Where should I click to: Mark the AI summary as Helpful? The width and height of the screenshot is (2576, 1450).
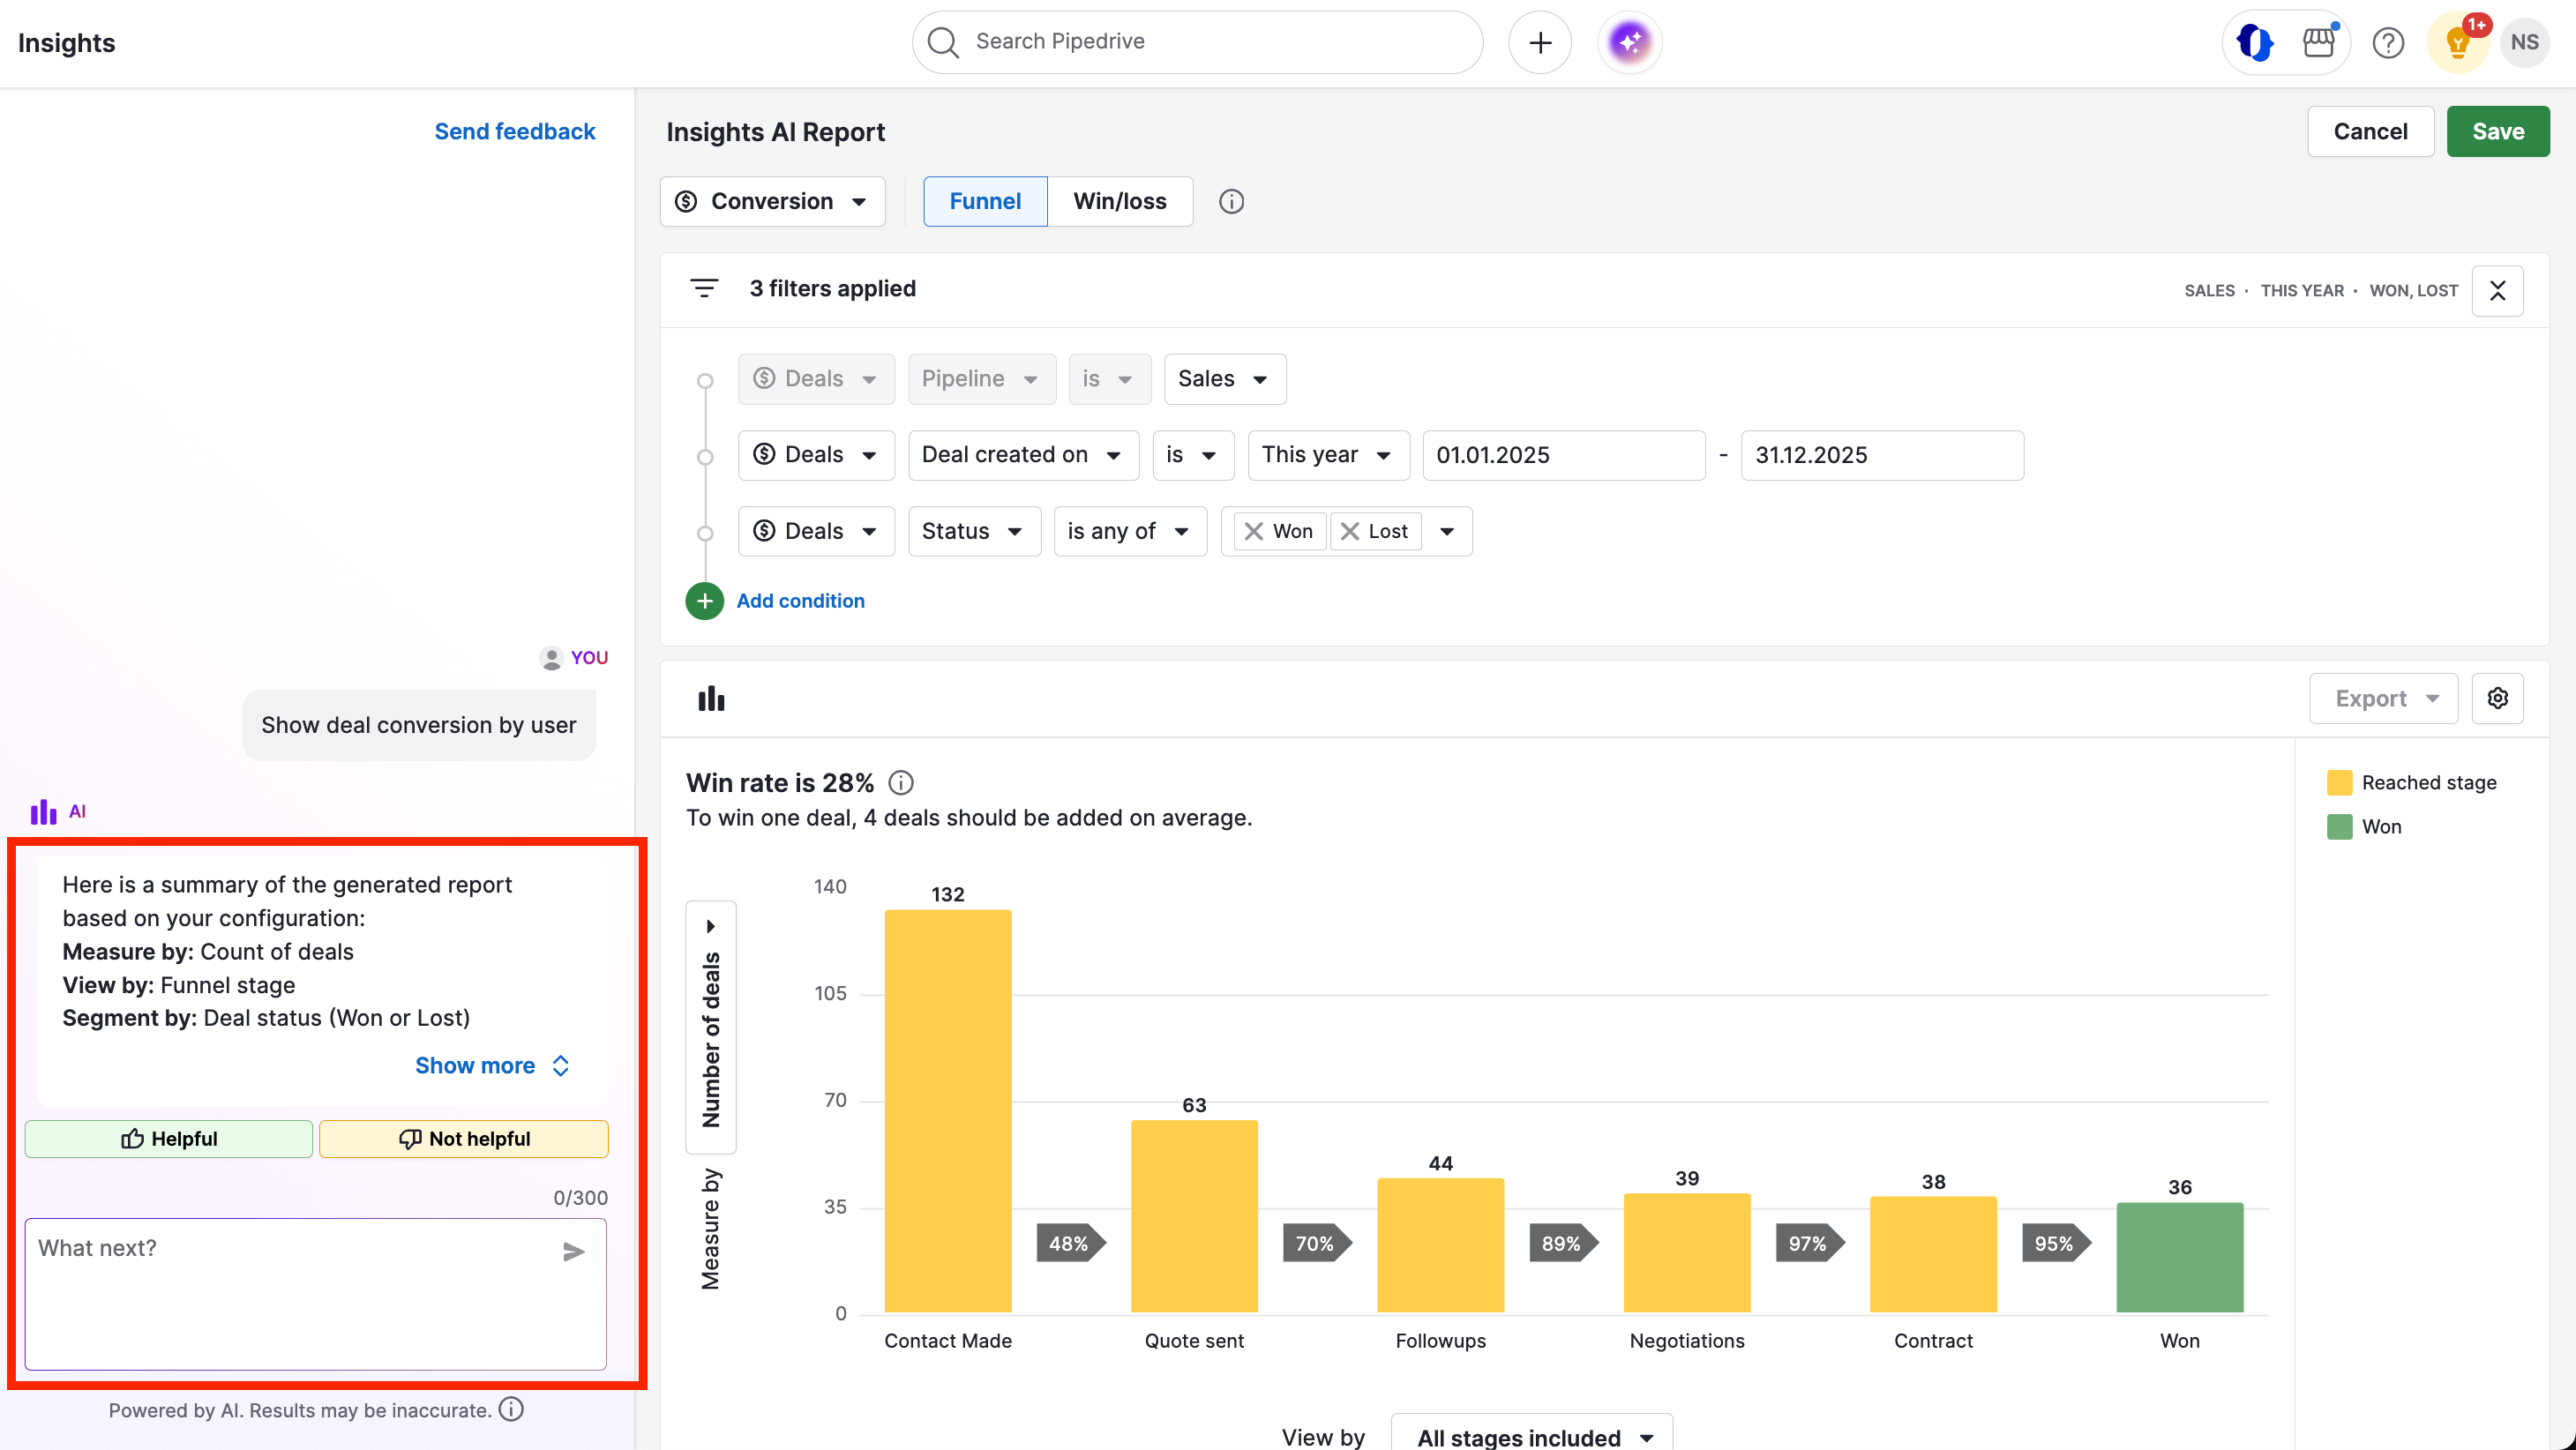(x=168, y=1138)
